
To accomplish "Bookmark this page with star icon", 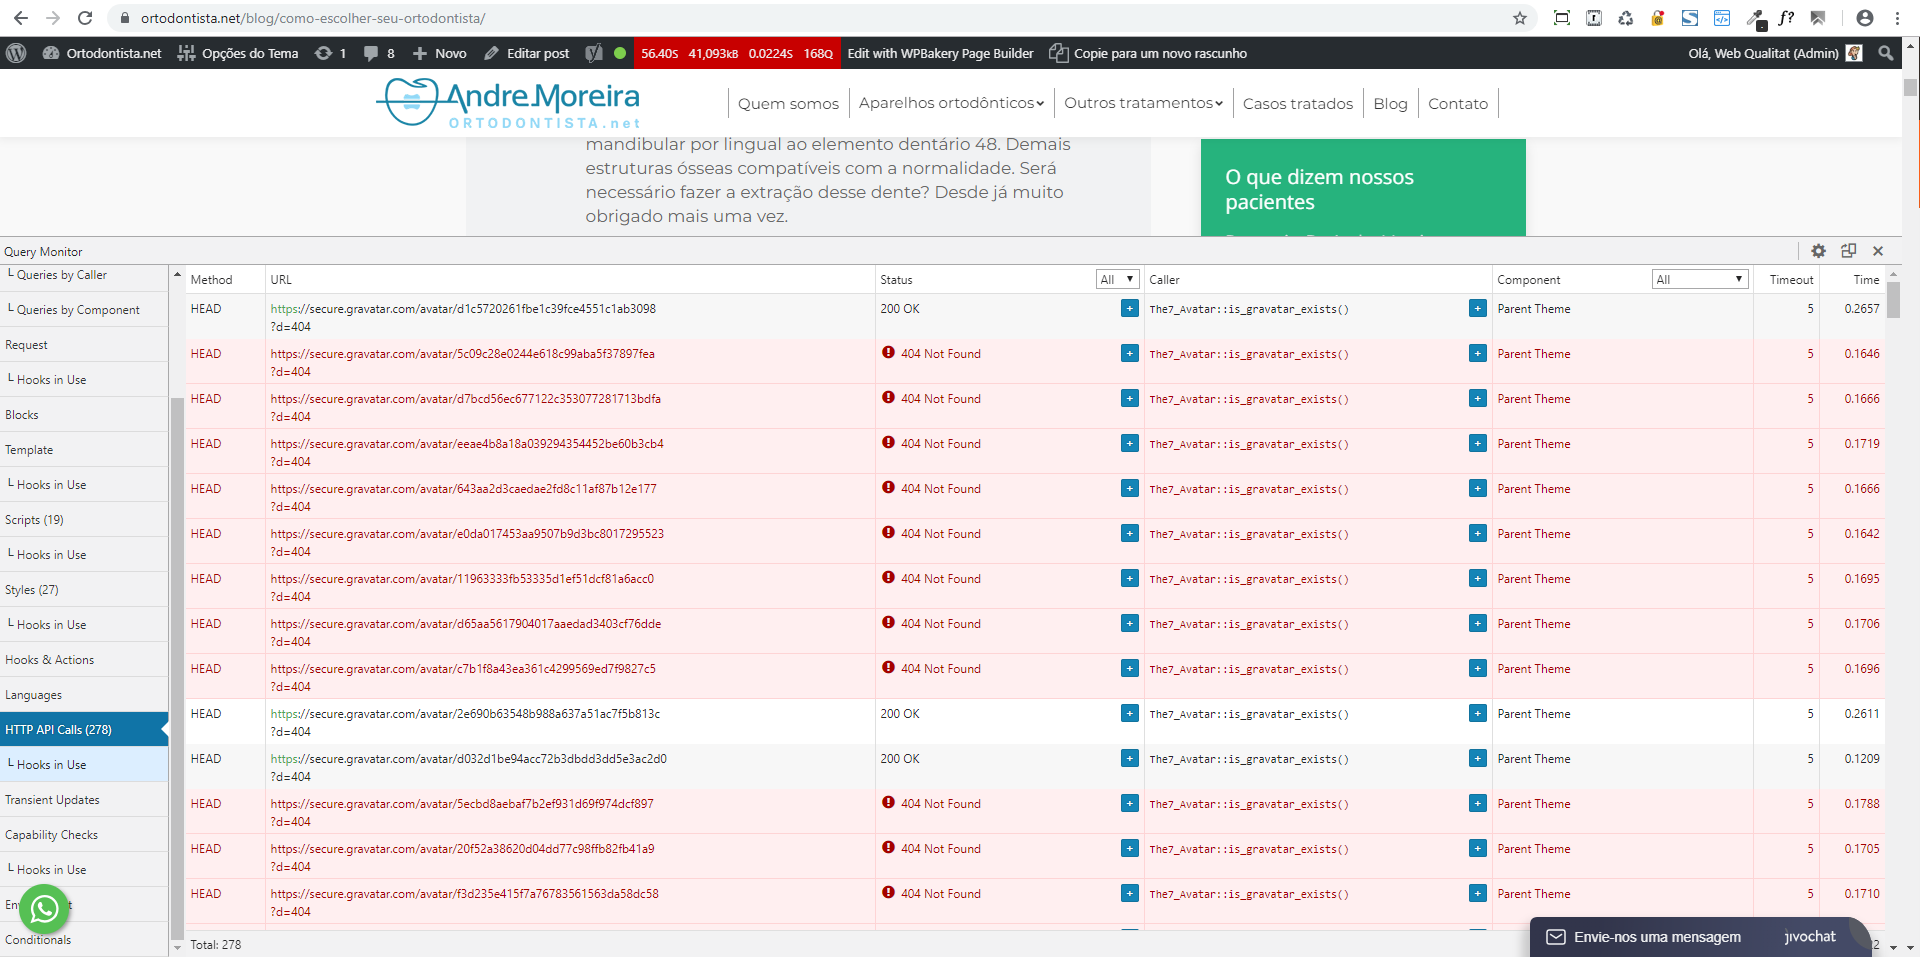I will (1520, 18).
